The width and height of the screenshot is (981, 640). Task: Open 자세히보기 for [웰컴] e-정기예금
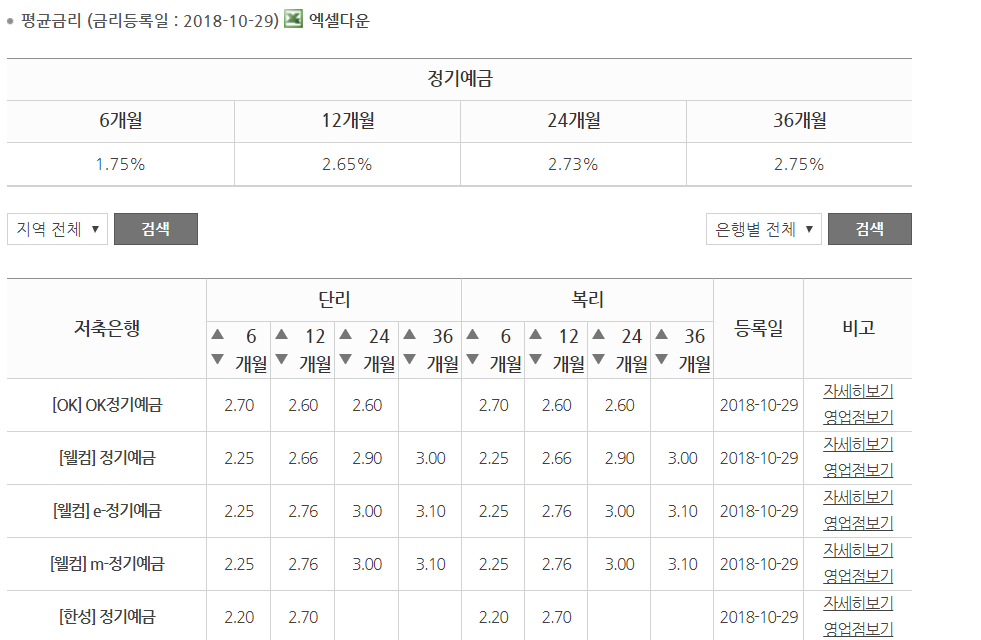coord(858,498)
